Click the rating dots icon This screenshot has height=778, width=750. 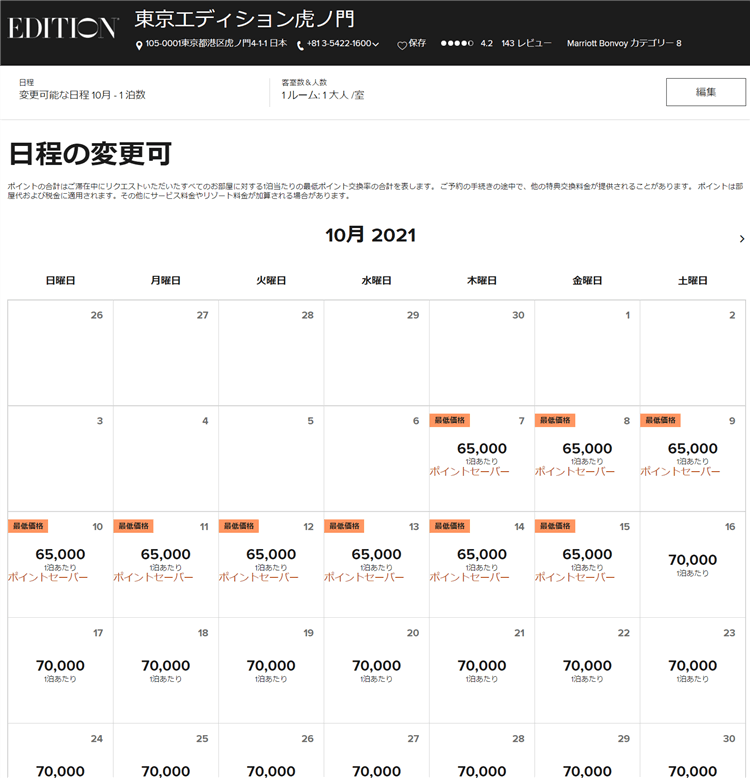point(457,44)
